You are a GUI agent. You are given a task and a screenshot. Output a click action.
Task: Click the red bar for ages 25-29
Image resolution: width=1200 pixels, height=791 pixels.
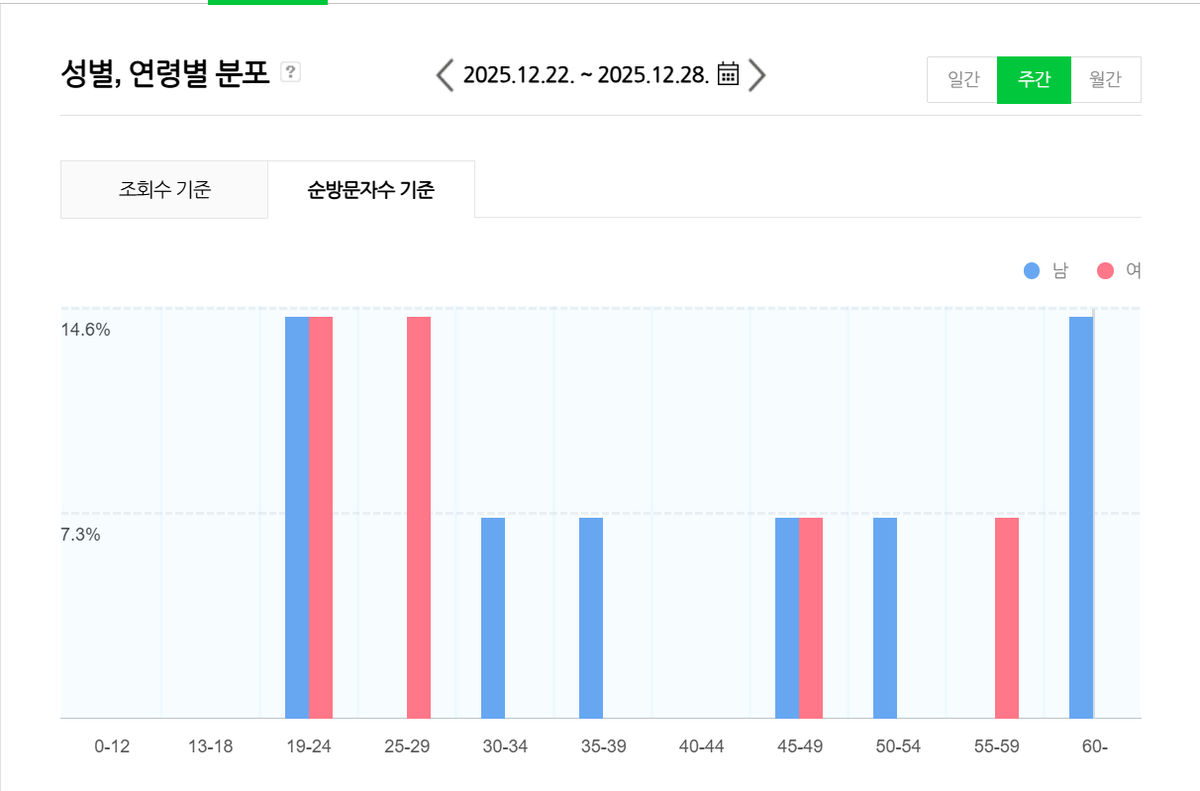click(418, 500)
